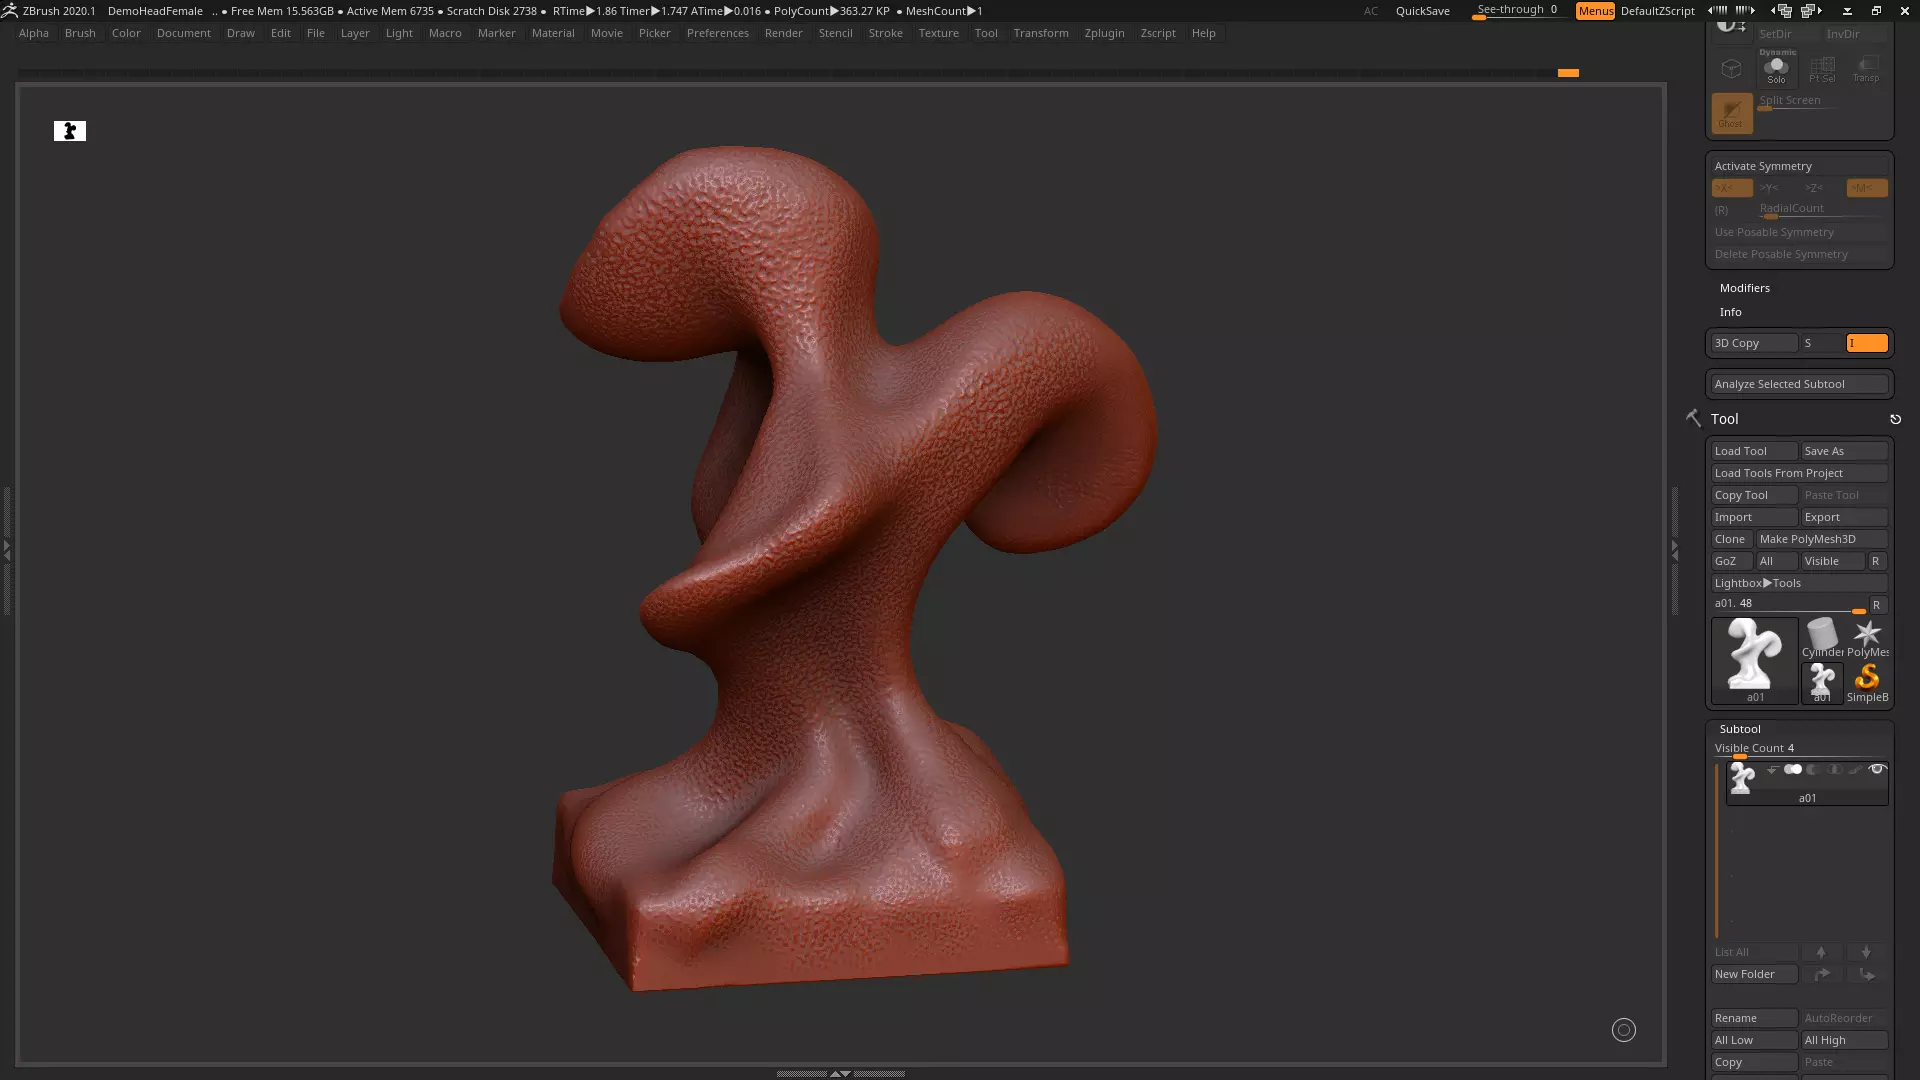
Task: Click subtool move-into-folder right-arrow icon
Action: coord(1821,974)
